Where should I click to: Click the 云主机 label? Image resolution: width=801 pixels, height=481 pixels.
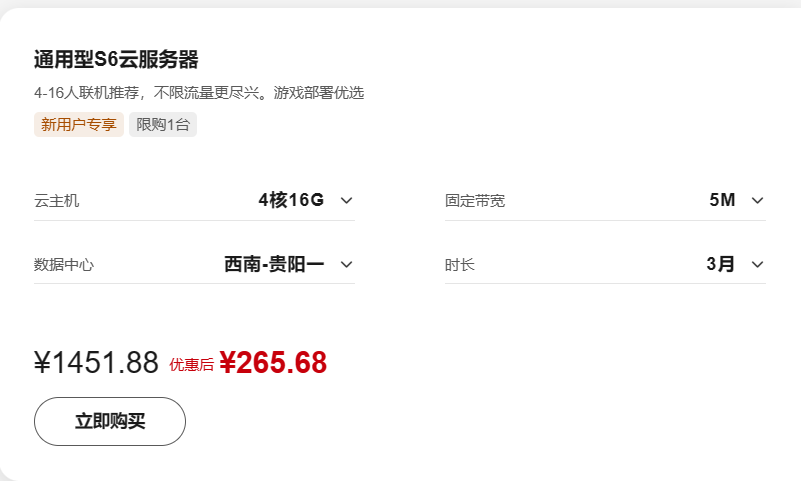pos(57,201)
